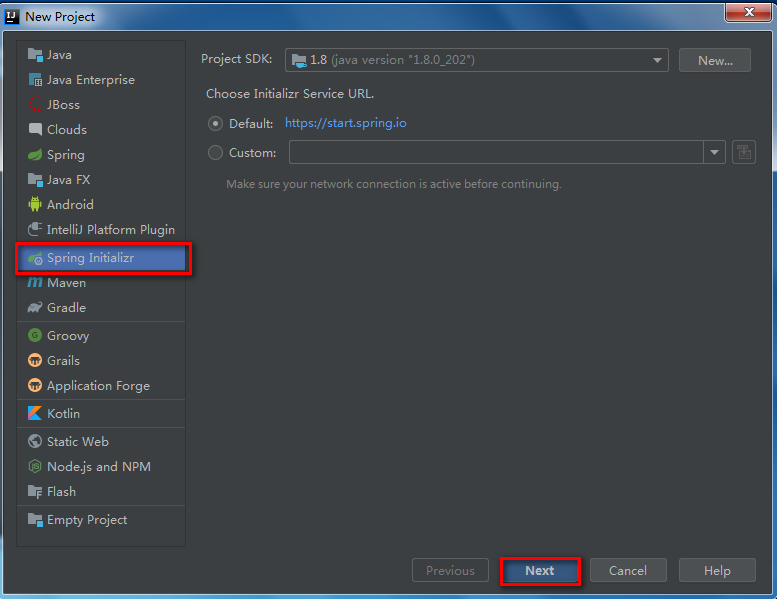Screen dimensions: 777x599
Task: Open Help for the wizard
Action: click(x=717, y=571)
